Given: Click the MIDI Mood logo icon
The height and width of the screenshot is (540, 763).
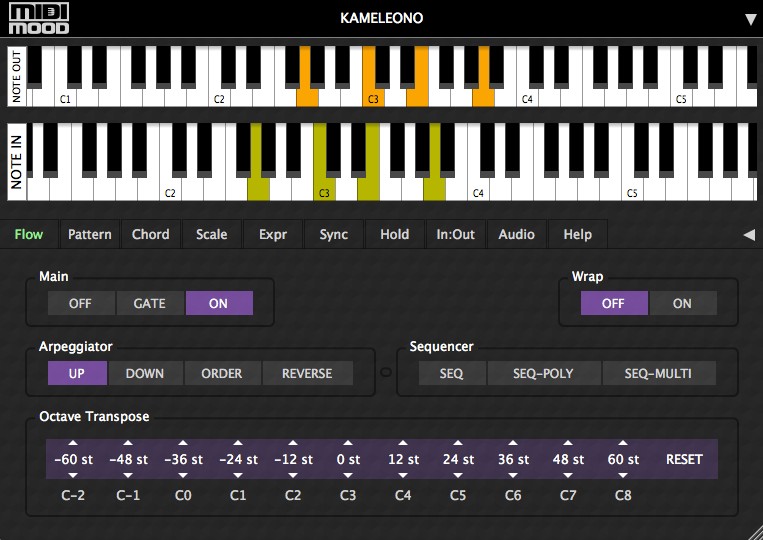Looking at the screenshot, I should [36, 20].
